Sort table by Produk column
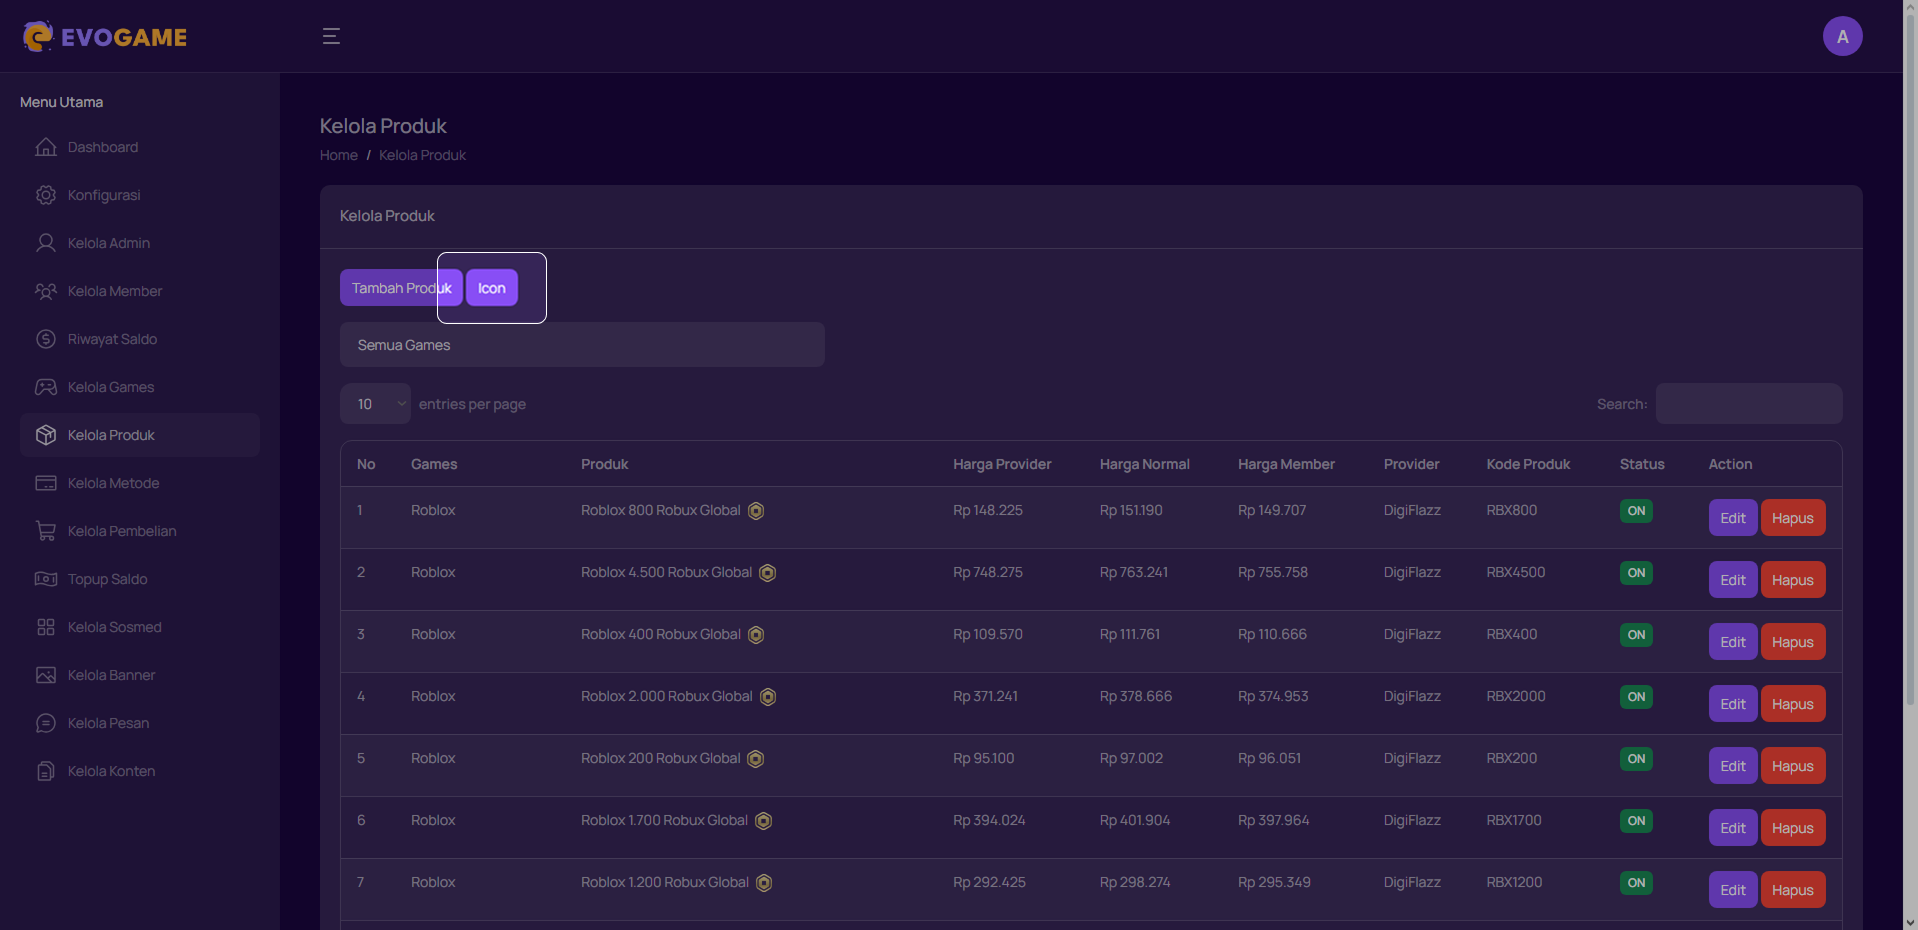 coord(605,464)
